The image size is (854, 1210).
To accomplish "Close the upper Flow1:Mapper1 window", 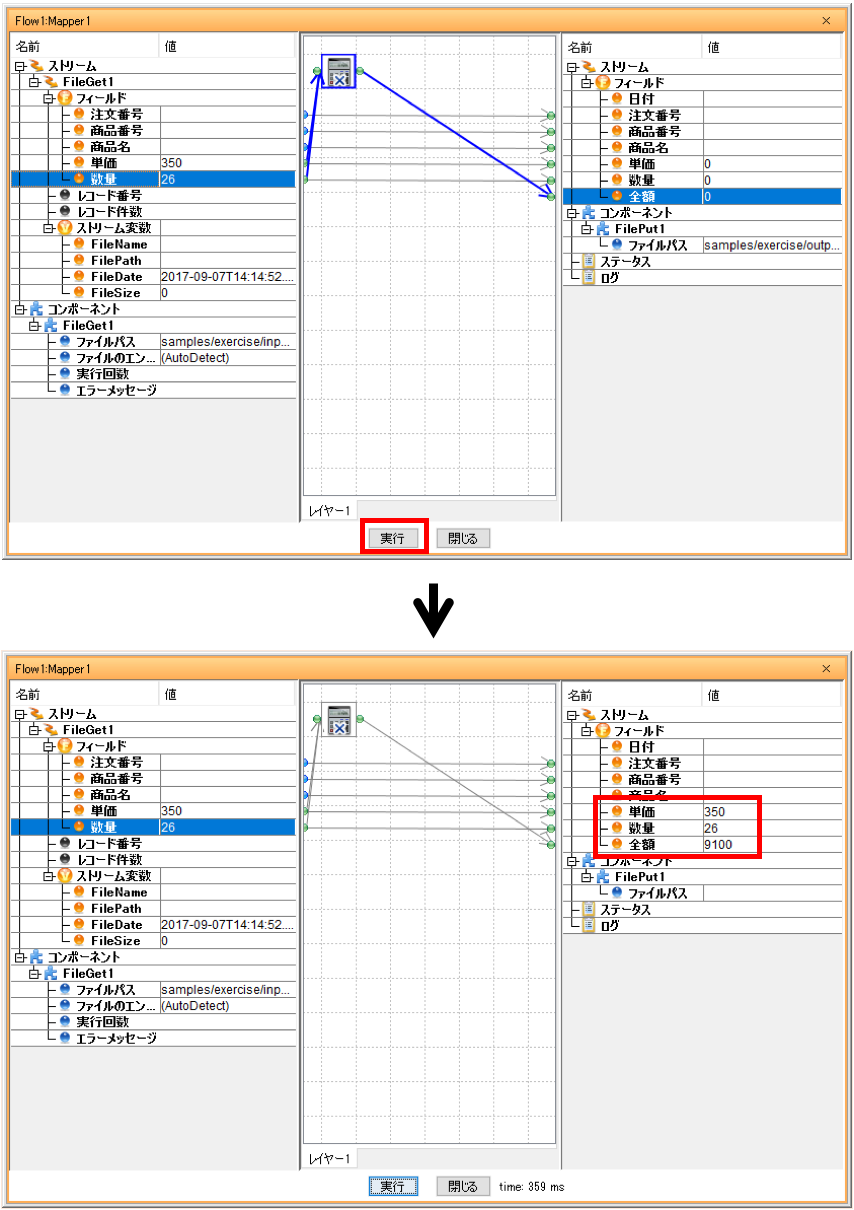I will 826,20.
